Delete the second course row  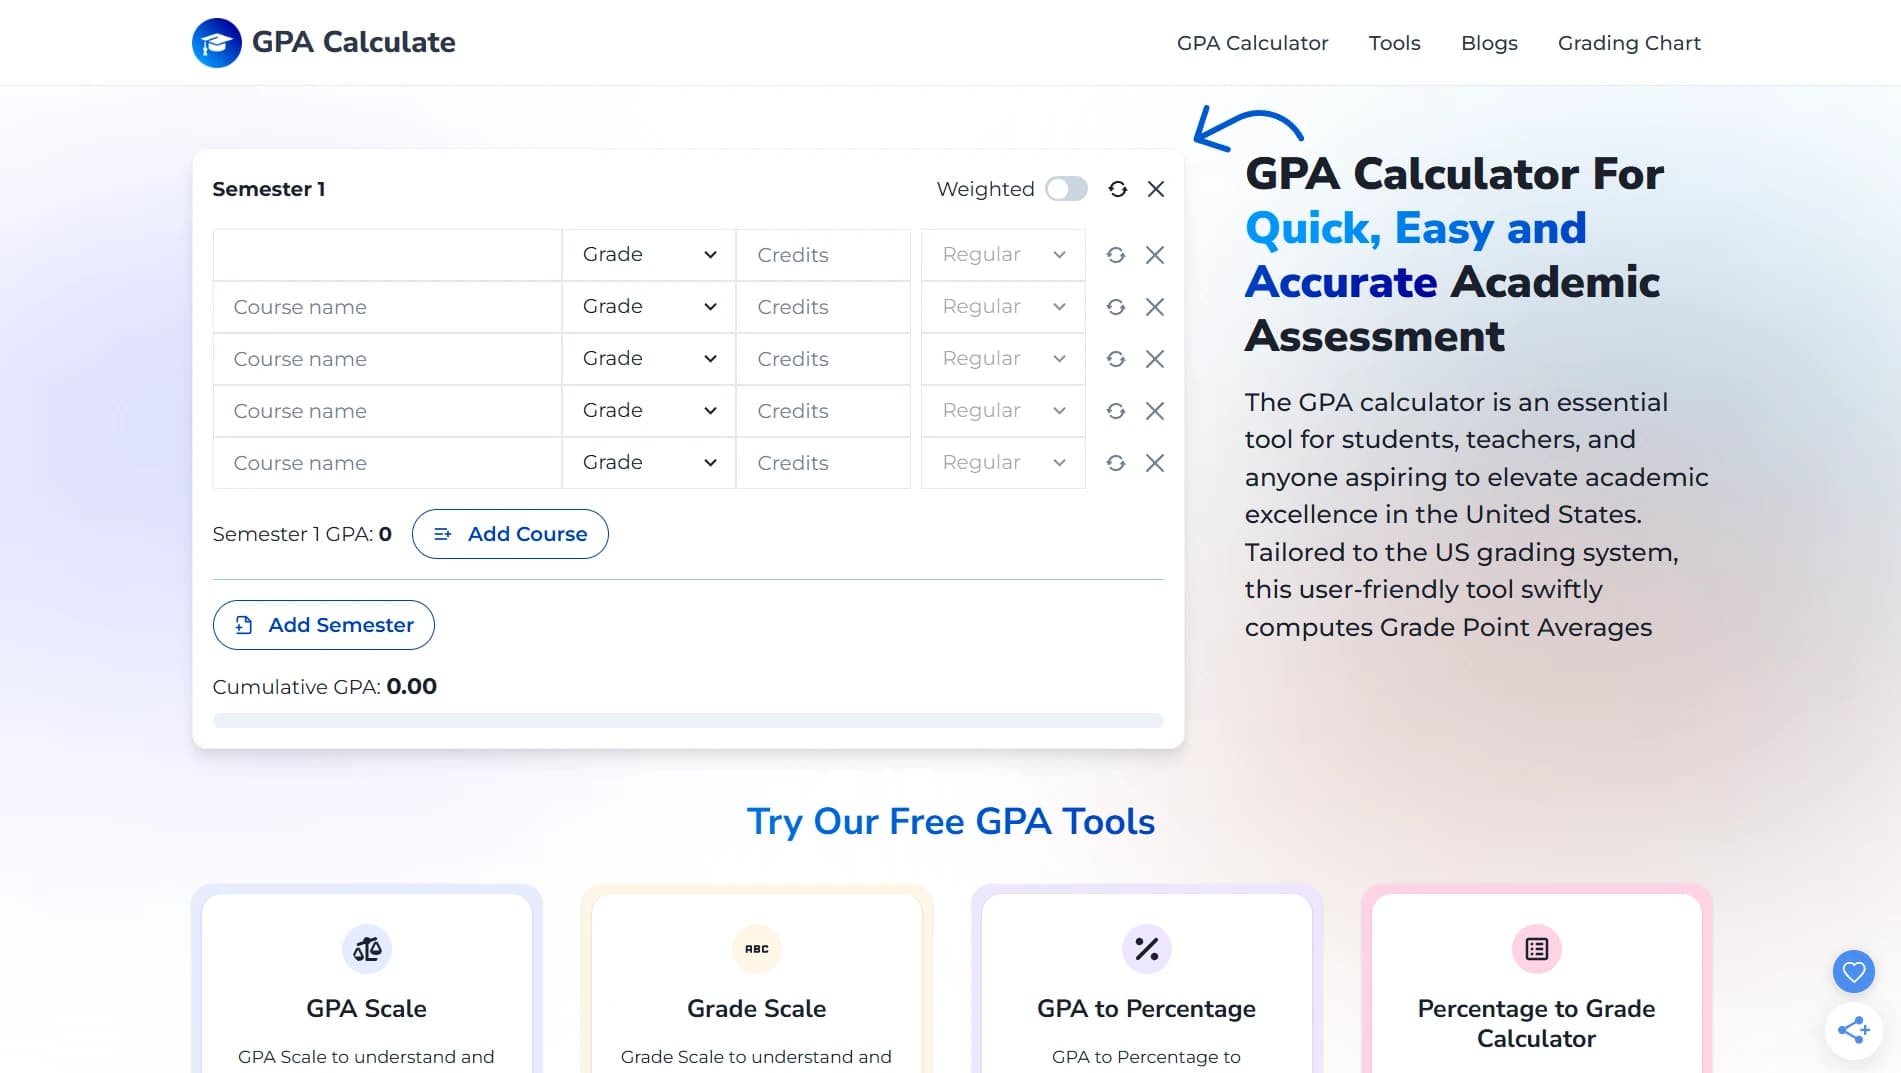point(1155,307)
